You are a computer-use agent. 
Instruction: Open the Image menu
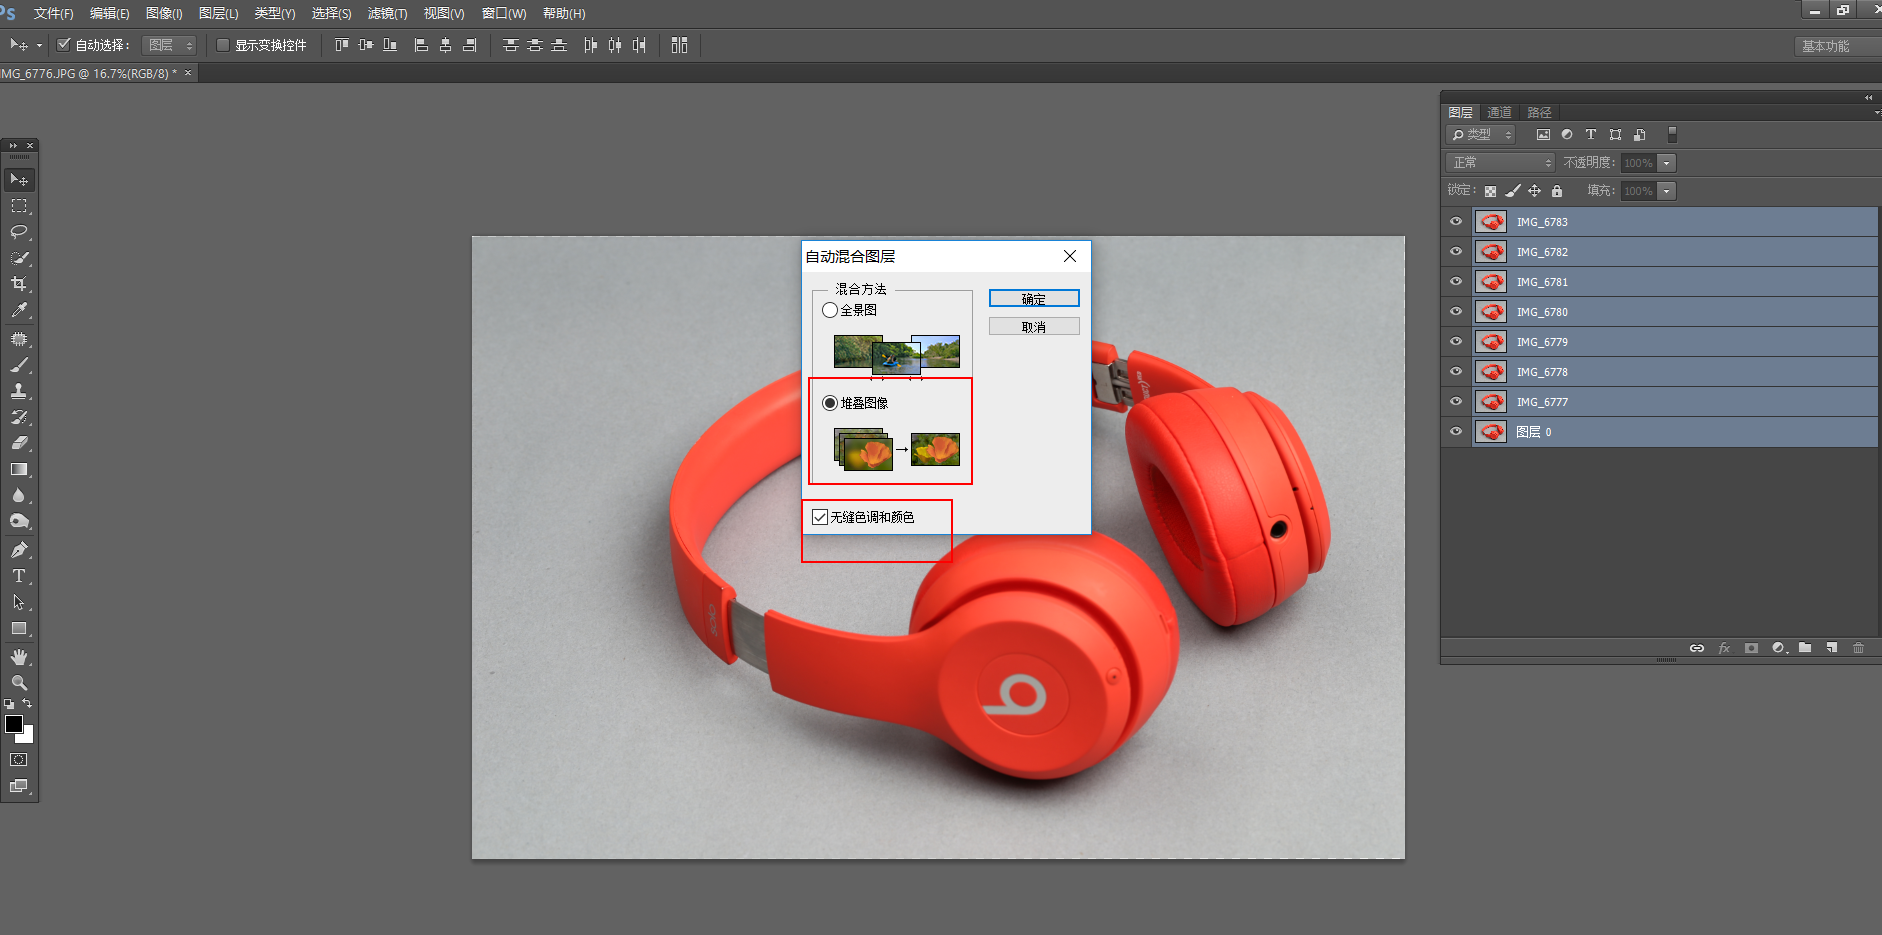click(164, 14)
